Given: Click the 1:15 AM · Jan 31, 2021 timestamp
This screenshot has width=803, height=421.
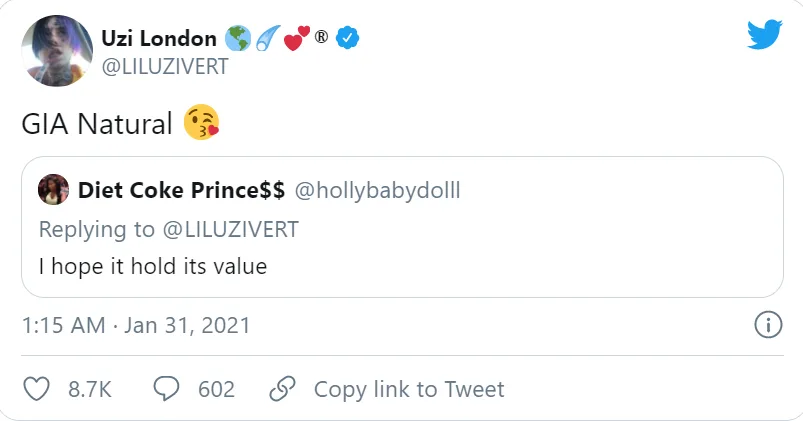Looking at the screenshot, I should pyautogui.click(x=135, y=325).
